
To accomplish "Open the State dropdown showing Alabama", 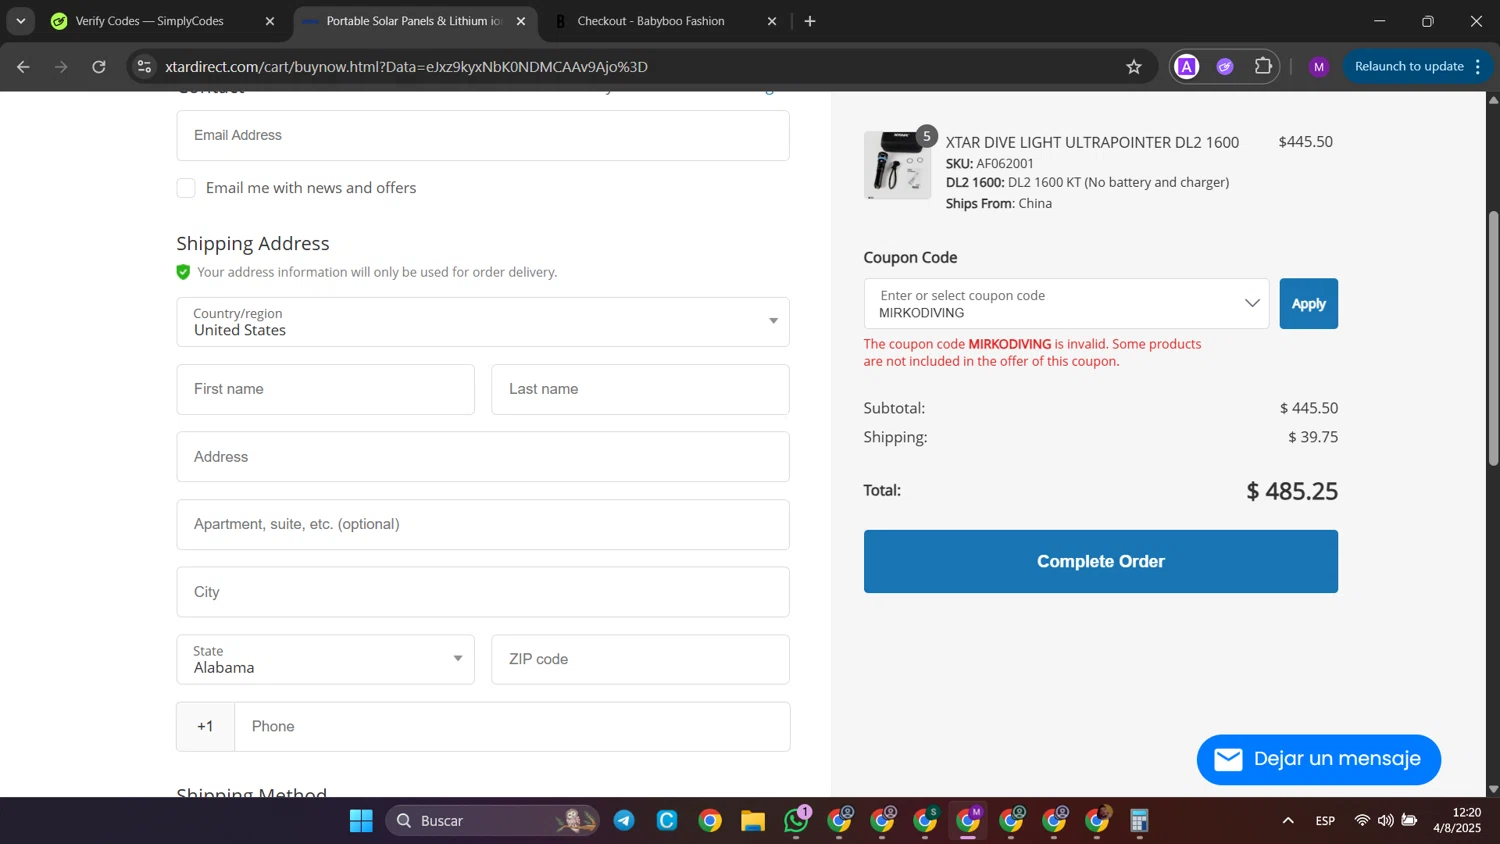I will pos(325,660).
